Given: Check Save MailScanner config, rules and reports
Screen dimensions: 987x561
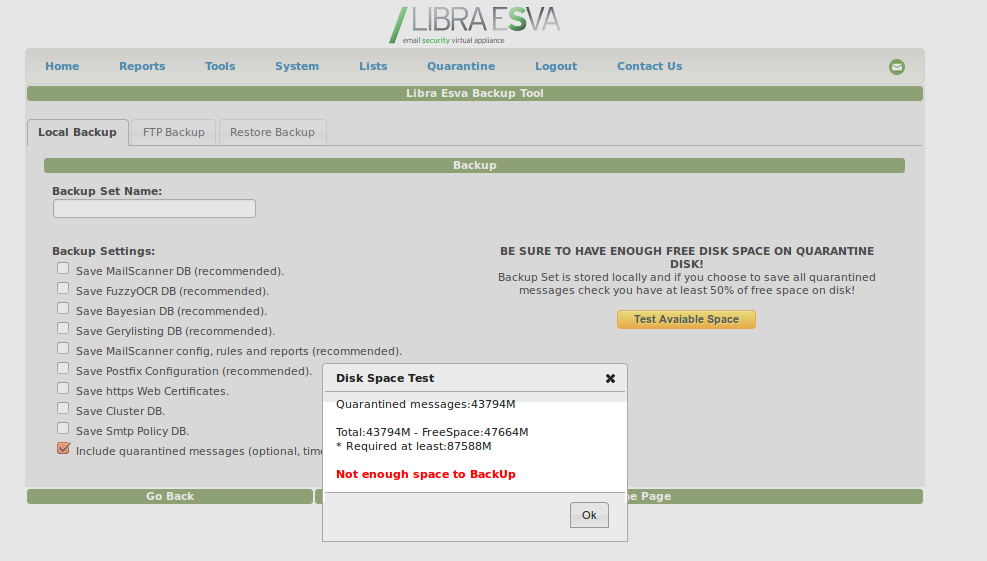Looking at the screenshot, I should point(63,349).
